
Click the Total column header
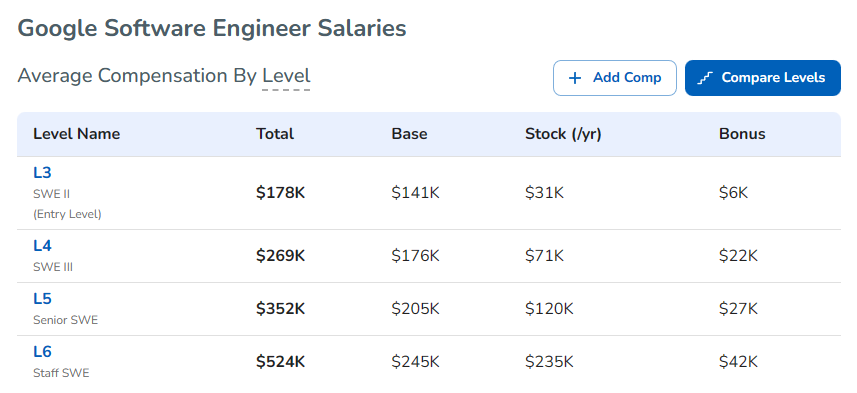coord(275,134)
